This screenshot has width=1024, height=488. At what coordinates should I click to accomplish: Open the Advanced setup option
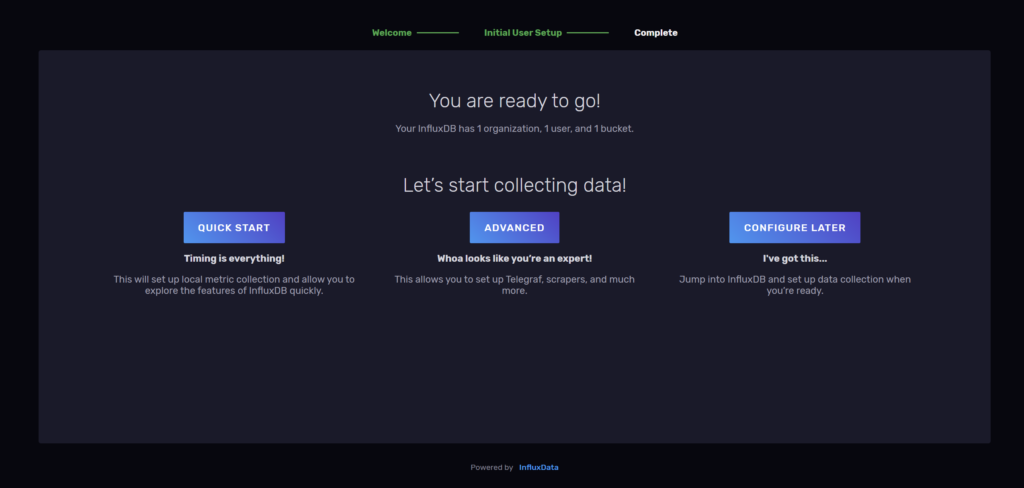click(514, 227)
